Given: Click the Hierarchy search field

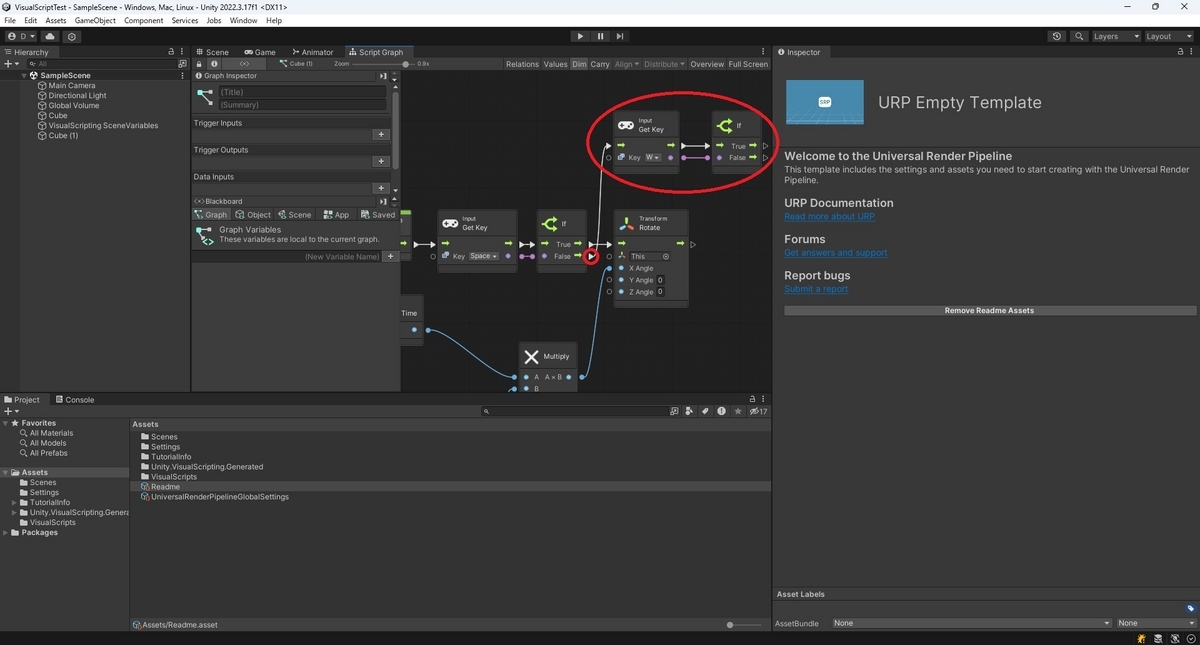Looking at the screenshot, I should click(x=100, y=63).
